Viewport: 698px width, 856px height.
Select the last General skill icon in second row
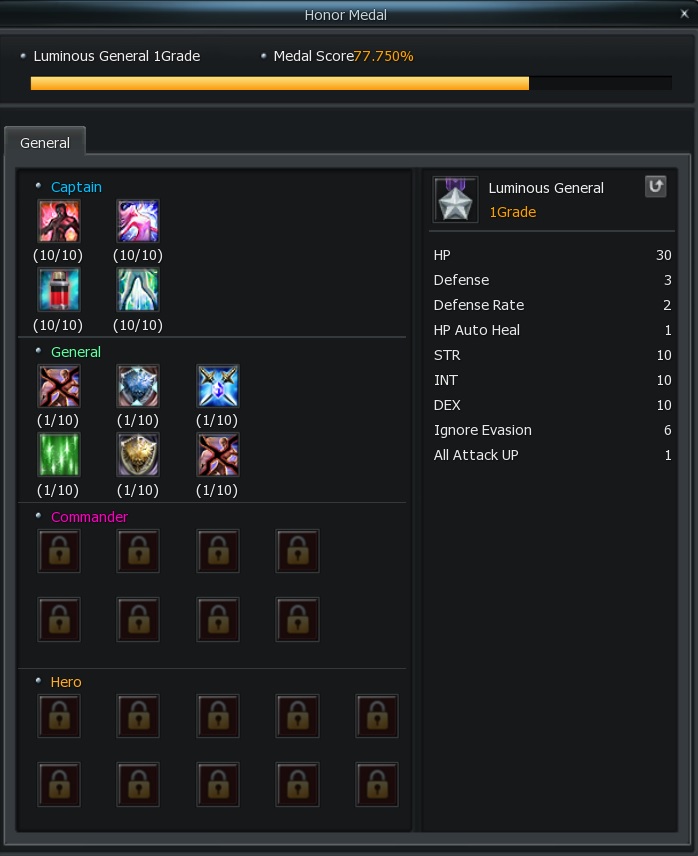218,454
